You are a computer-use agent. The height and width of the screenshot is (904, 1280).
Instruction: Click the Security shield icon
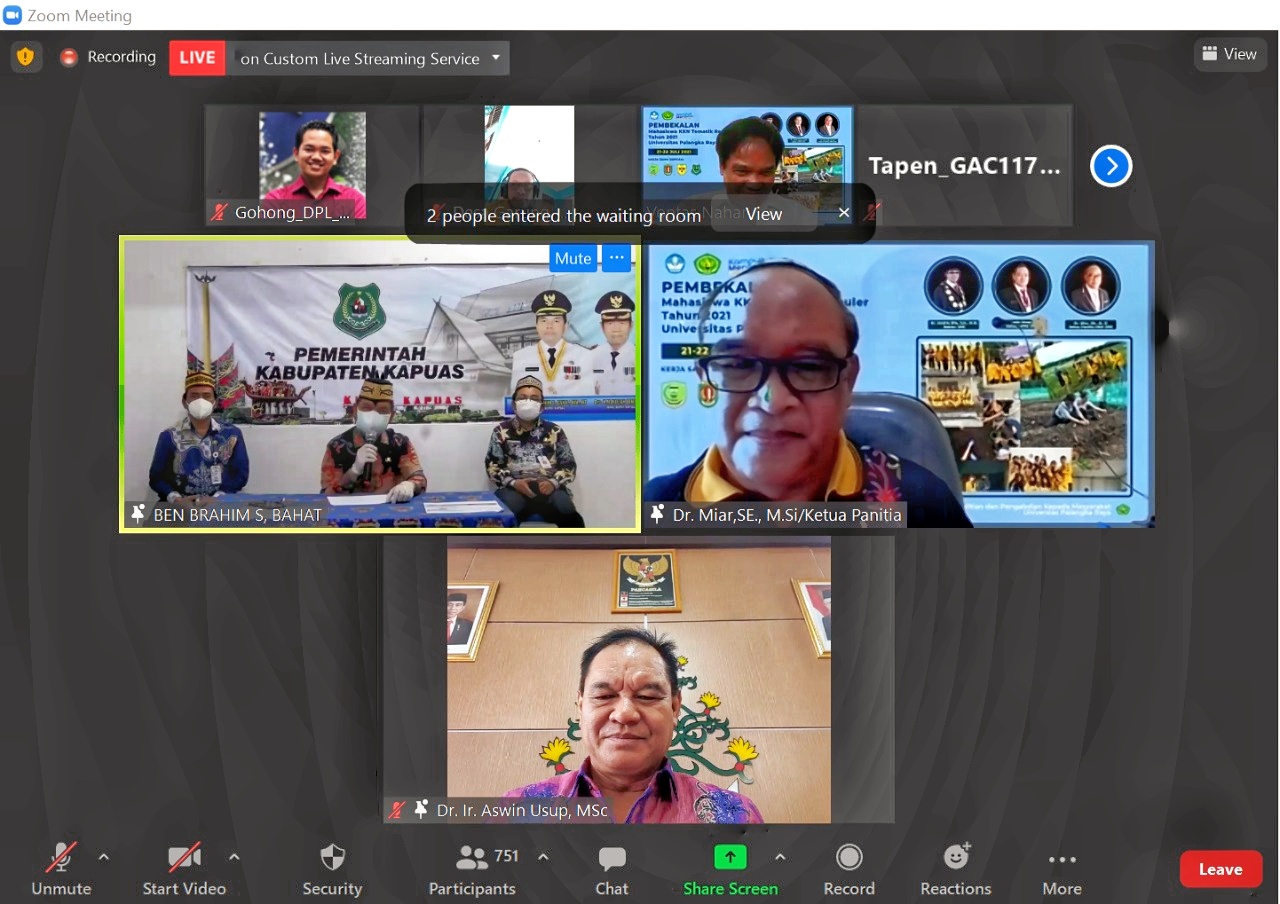coord(332,858)
